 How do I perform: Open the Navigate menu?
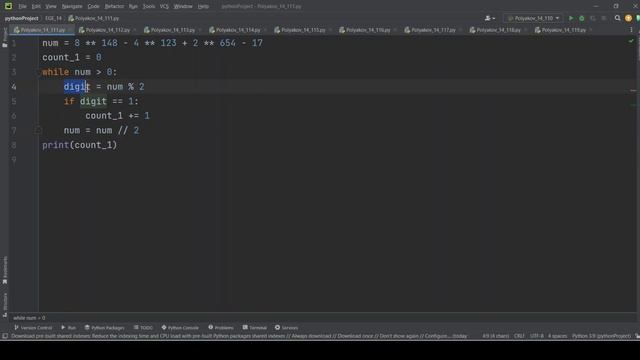click(x=72, y=7)
